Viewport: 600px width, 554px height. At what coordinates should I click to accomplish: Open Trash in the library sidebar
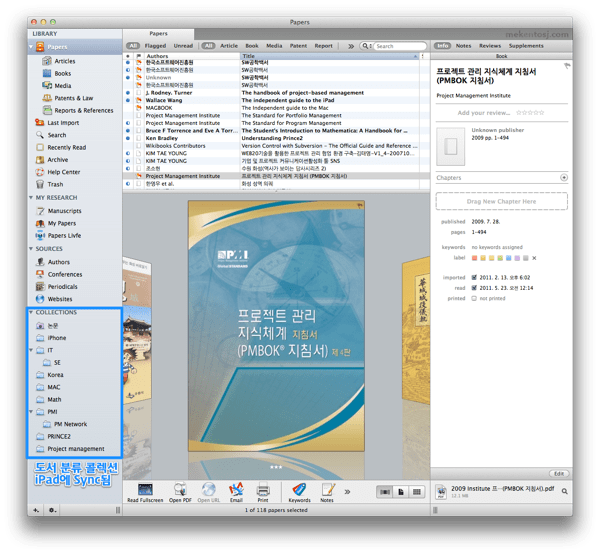(55, 184)
